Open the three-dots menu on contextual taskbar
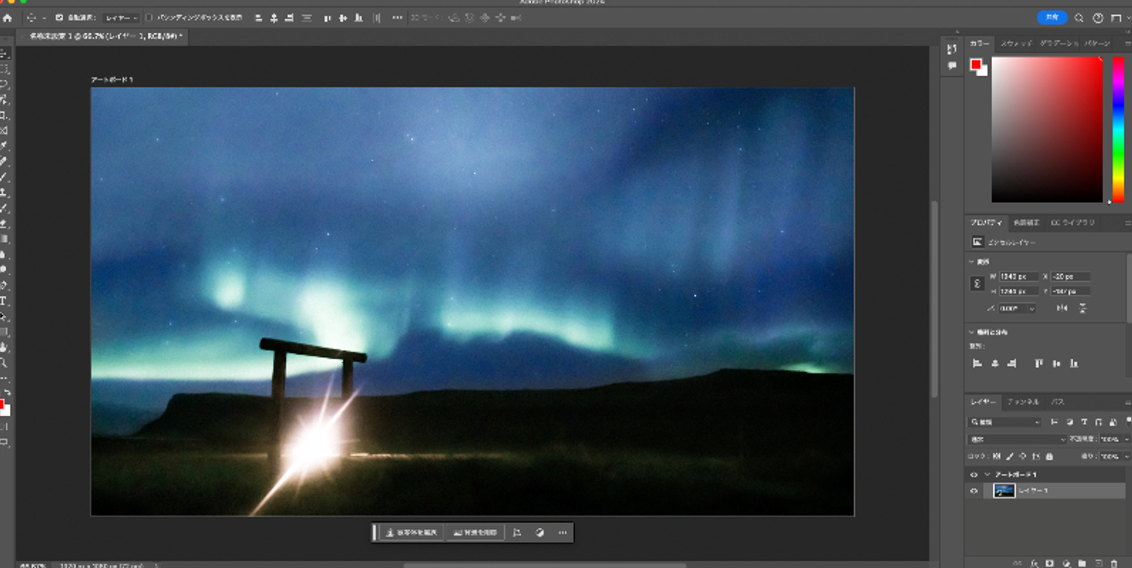Screen dimensions: 1132x568 coord(562,533)
